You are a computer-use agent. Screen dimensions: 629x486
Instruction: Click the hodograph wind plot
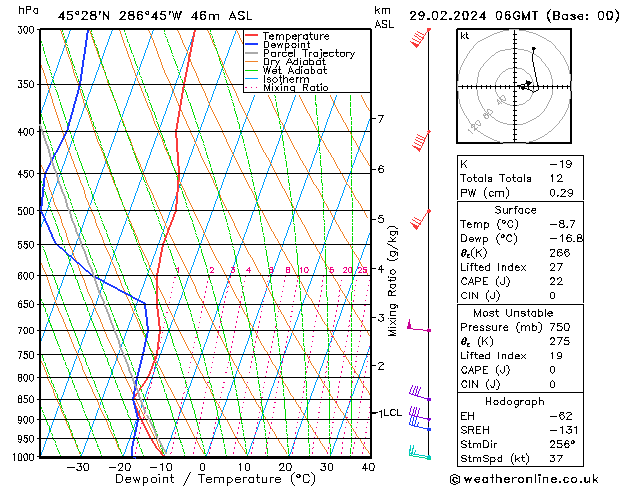tap(514, 86)
